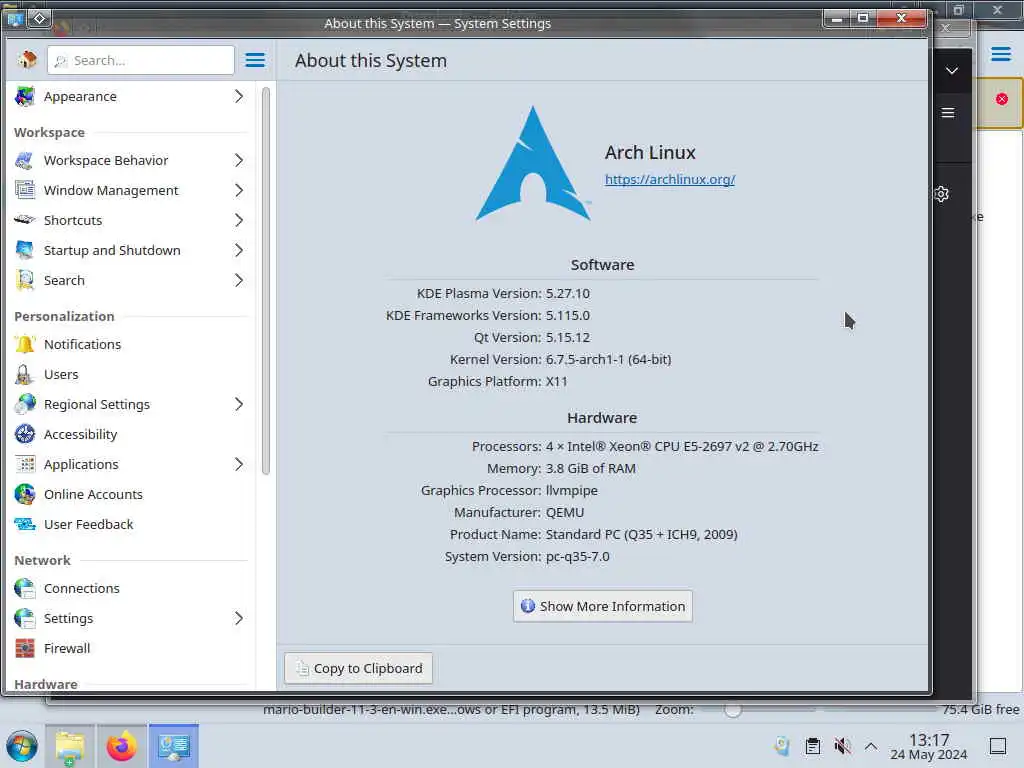Open the blue hamburger menu in background window

click(1000, 54)
